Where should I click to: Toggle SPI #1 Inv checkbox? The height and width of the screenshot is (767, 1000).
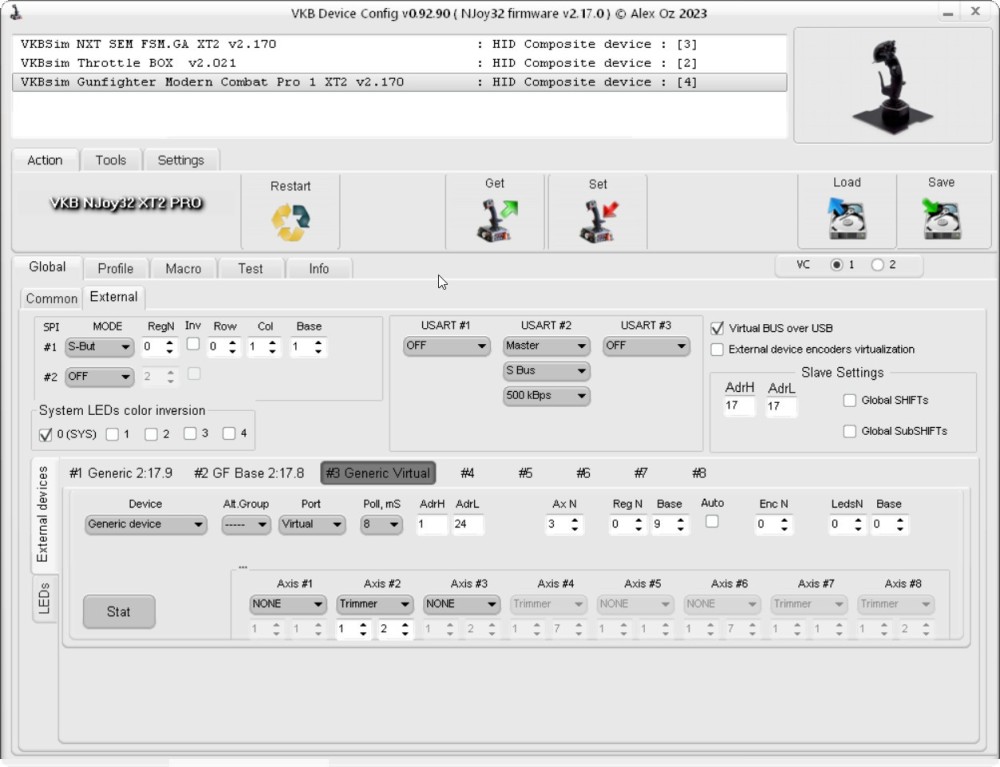[193, 344]
